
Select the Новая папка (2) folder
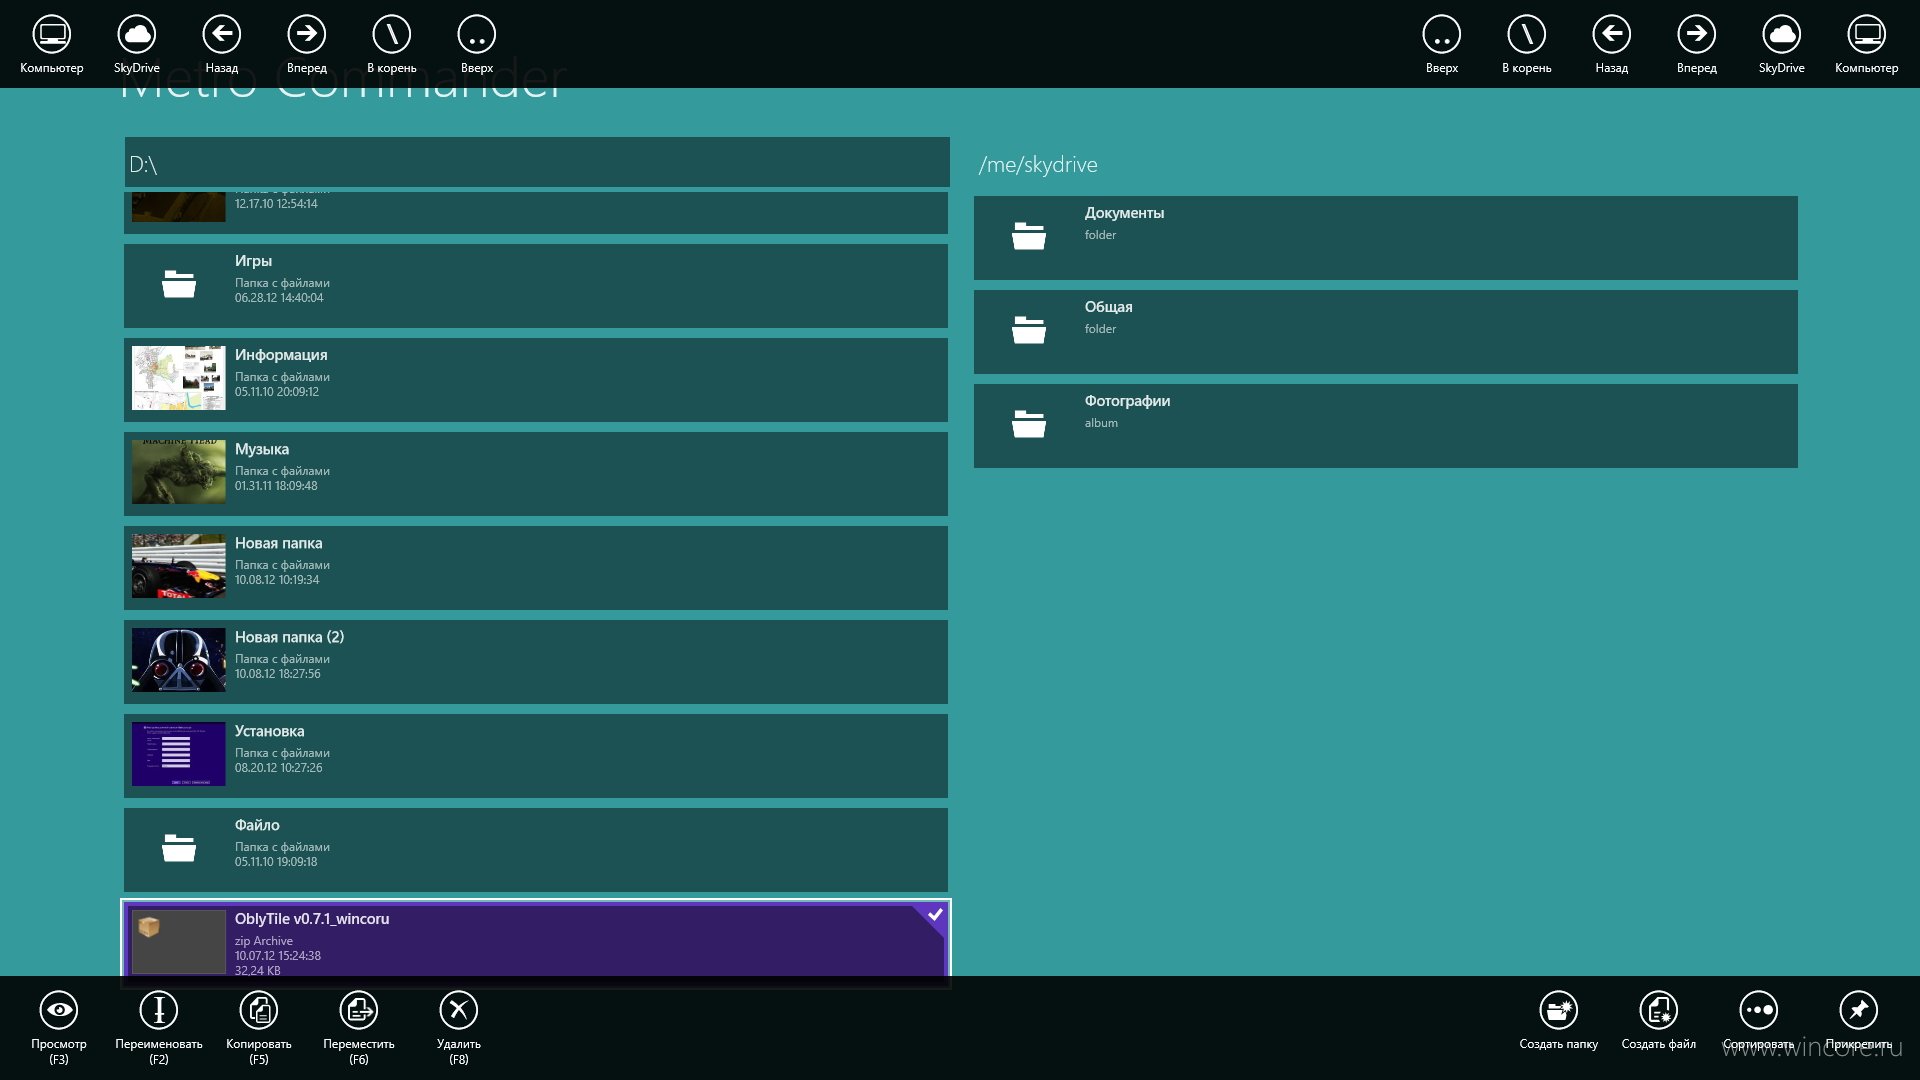pyautogui.click(x=536, y=662)
